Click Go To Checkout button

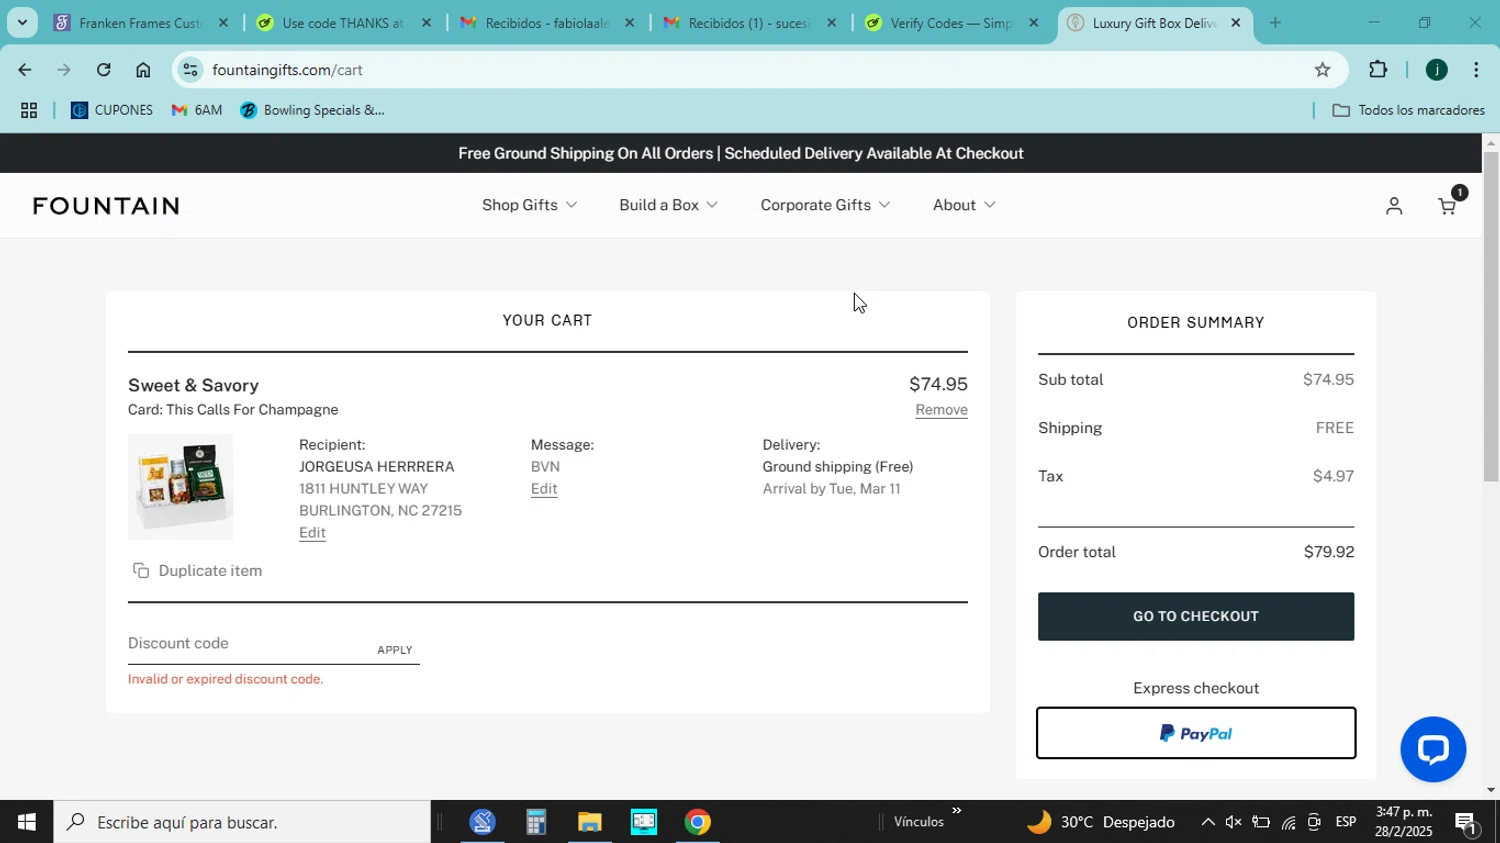[1196, 617]
